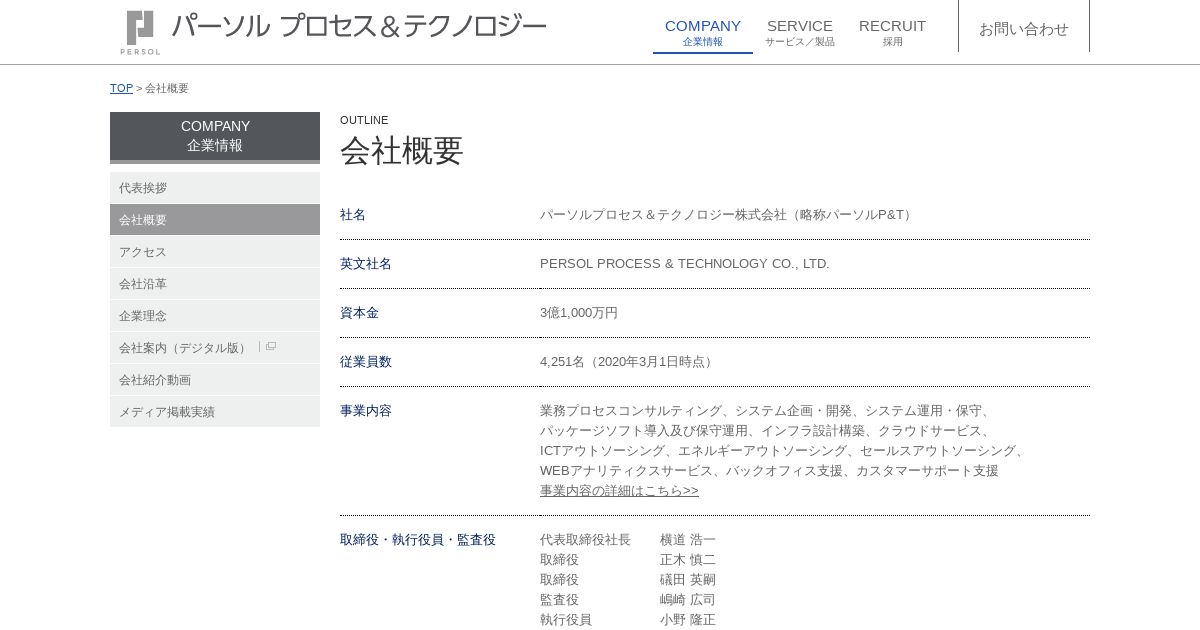Click the 会社概要 breadcrumb text
Image resolution: width=1200 pixels, height=630 pixels.
tap(167, 88)
